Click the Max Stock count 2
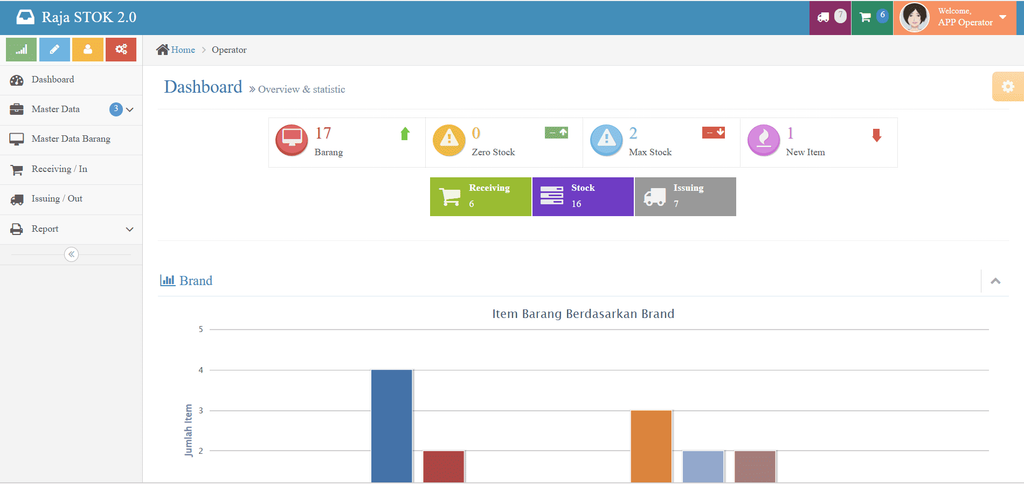Image resolution: width=1024 pixels, height=484 pixels. pyautogui.click(x=633, y=133)
